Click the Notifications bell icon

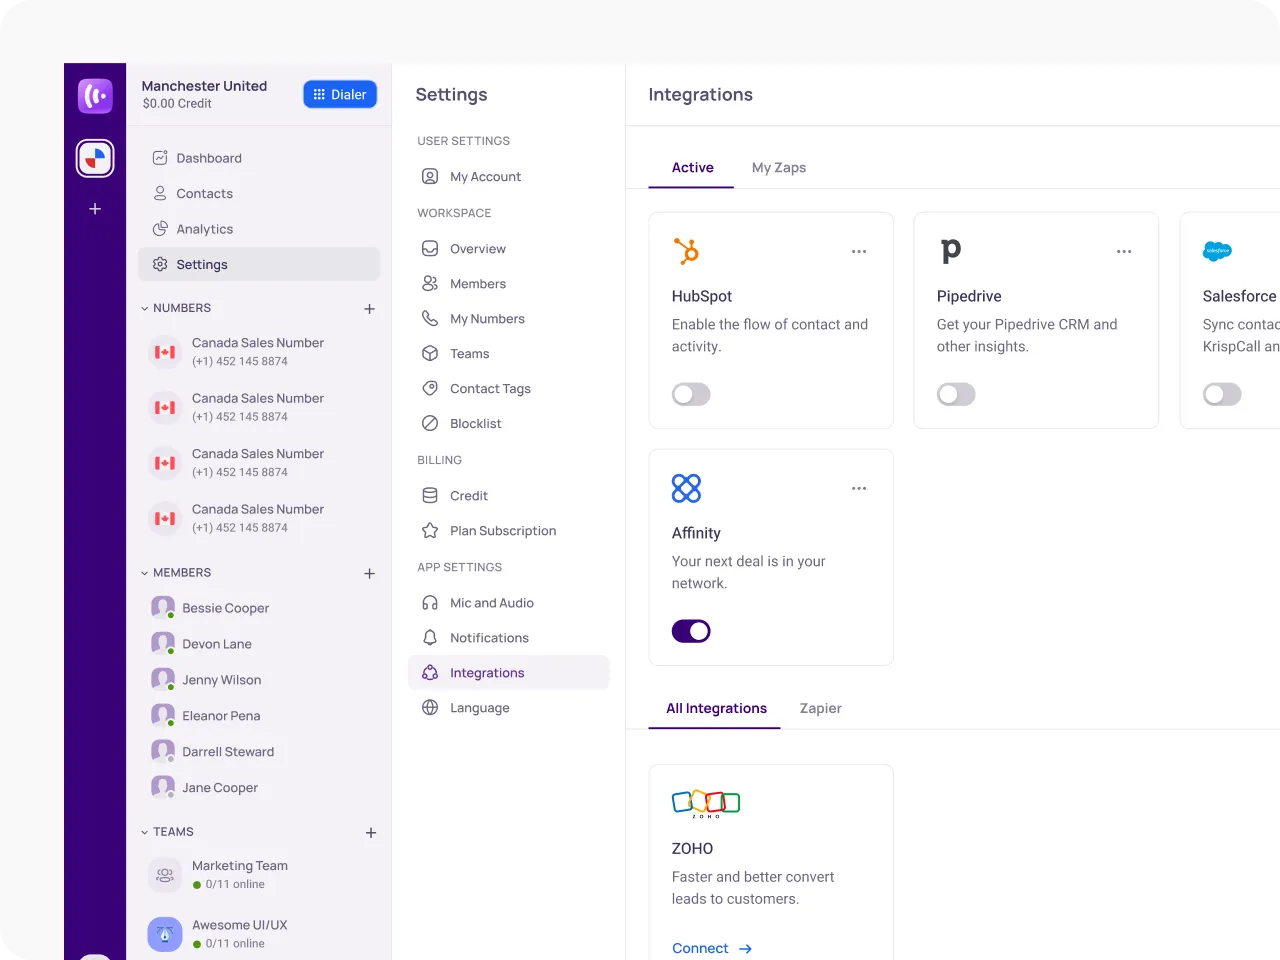point(430,638)
